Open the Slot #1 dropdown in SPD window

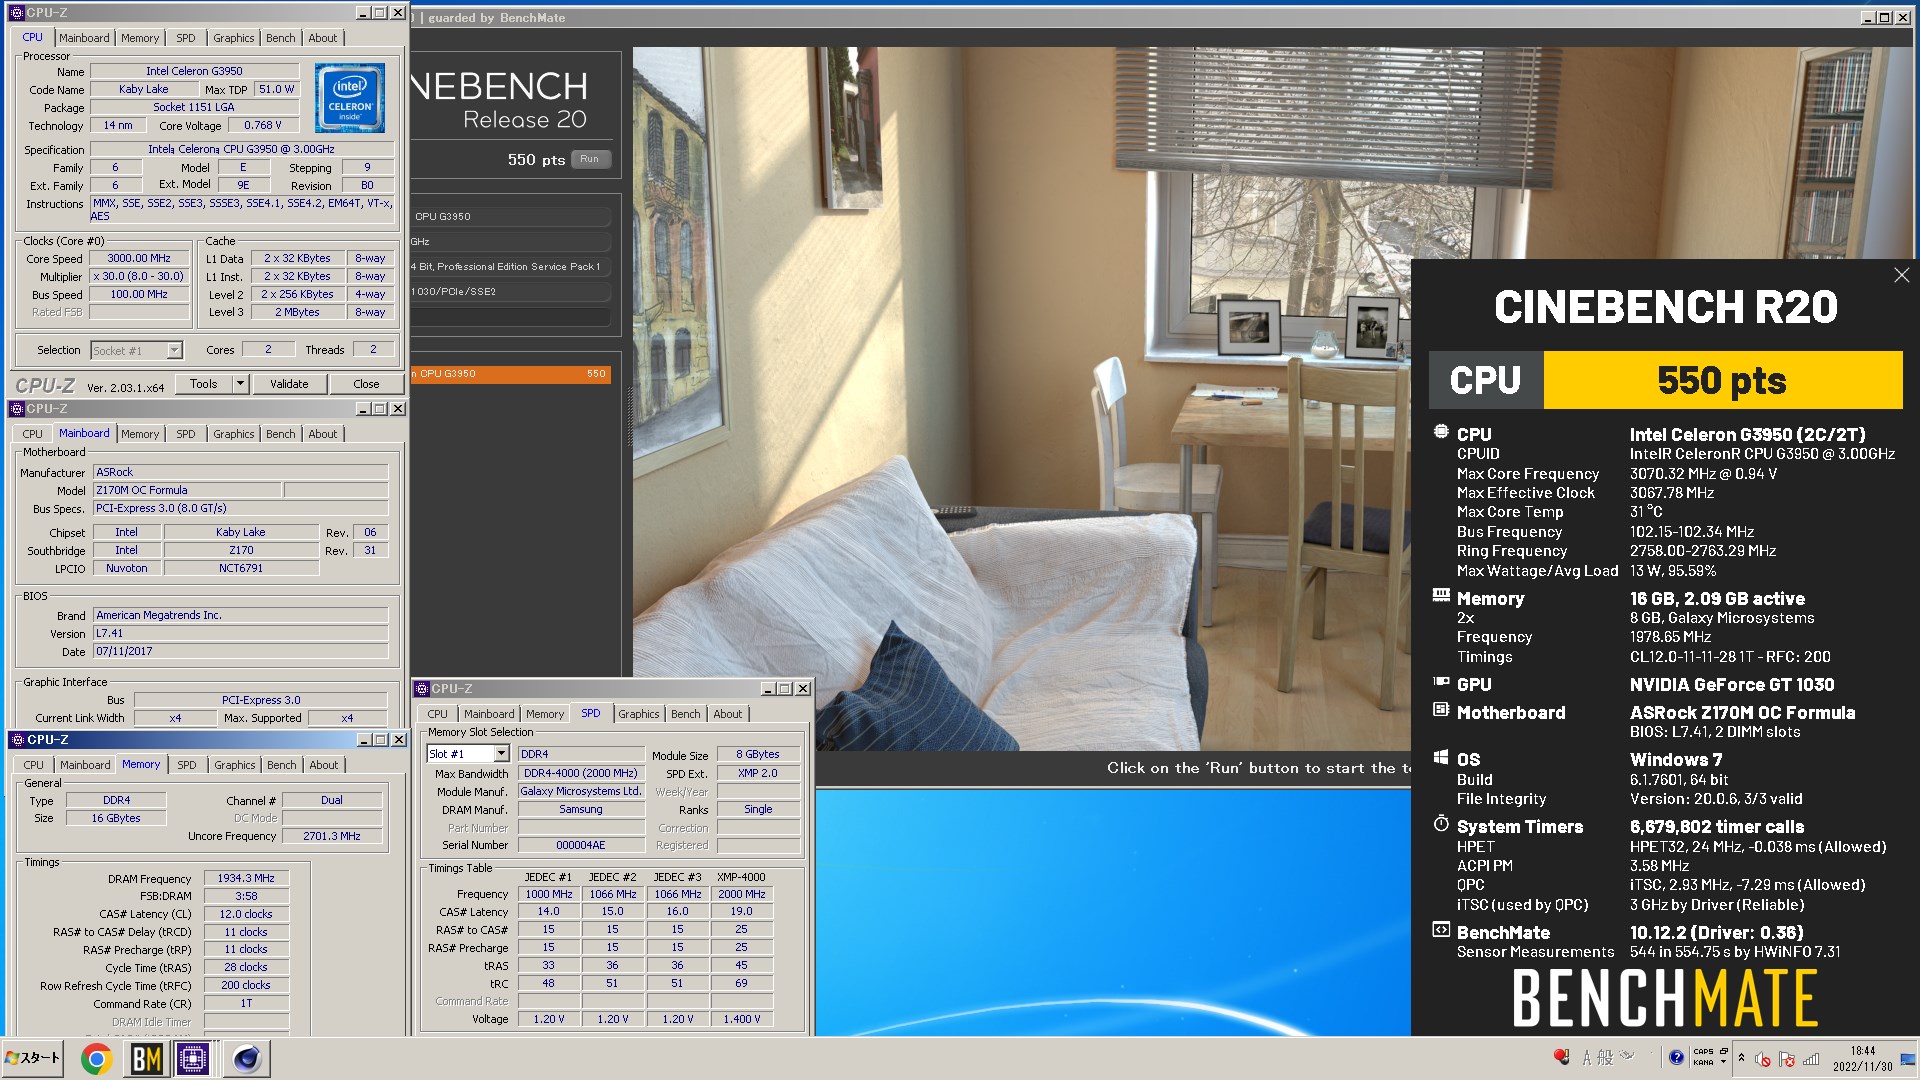[502, 754]
